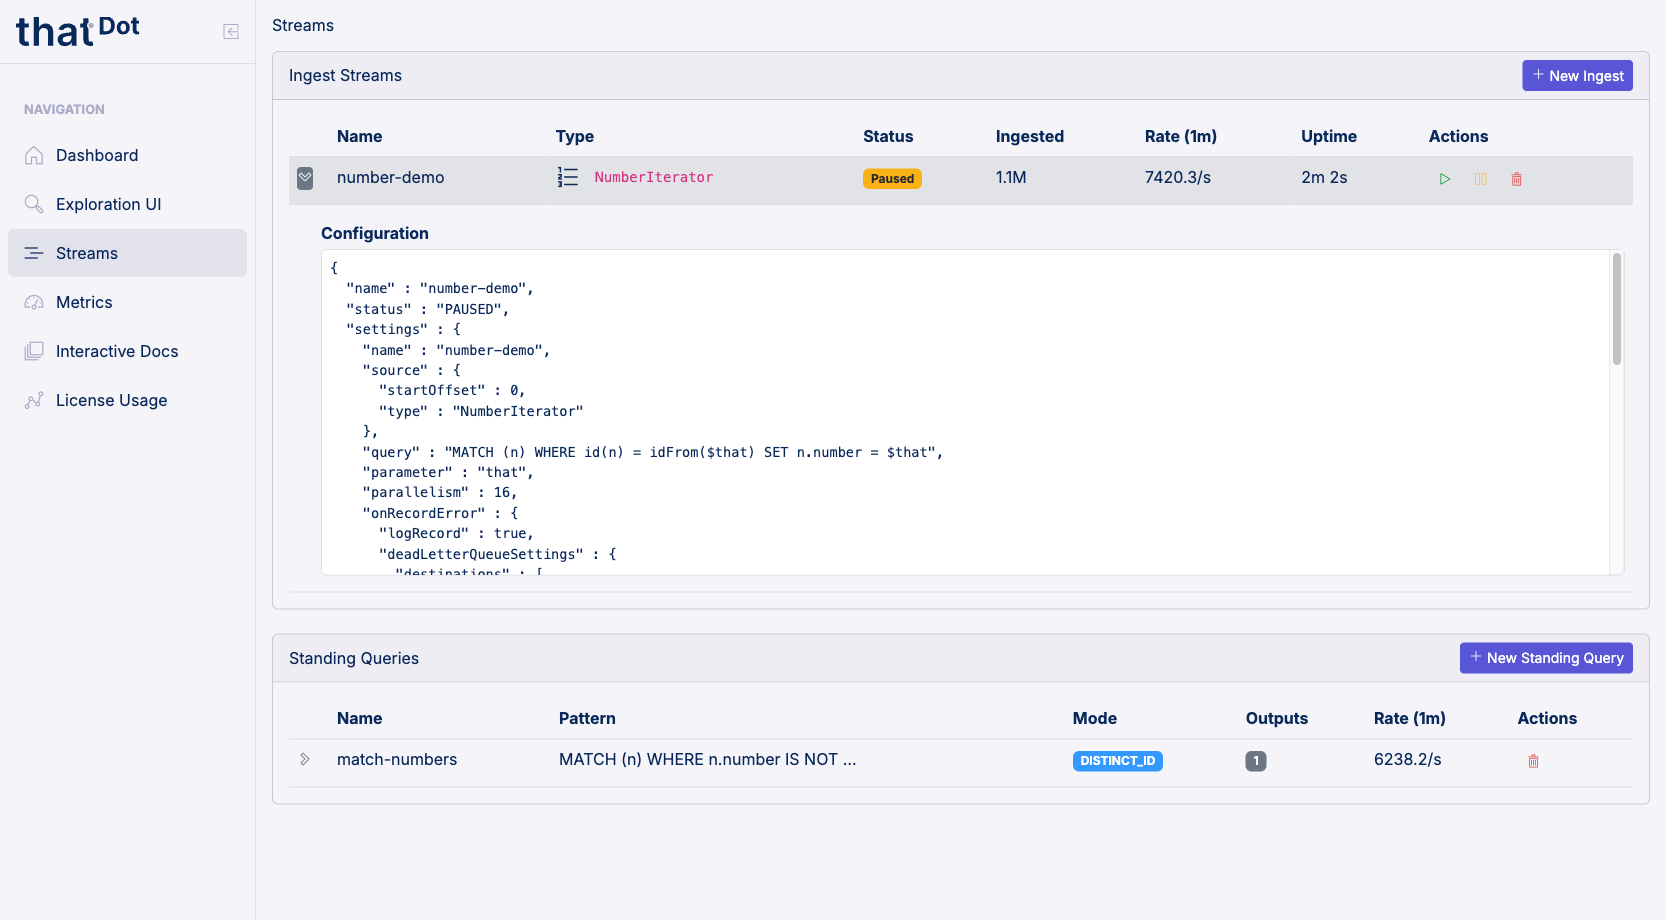Click the "parallelism" : 16 line
The height and width of the screenshot is (920, 1666).
440,492
